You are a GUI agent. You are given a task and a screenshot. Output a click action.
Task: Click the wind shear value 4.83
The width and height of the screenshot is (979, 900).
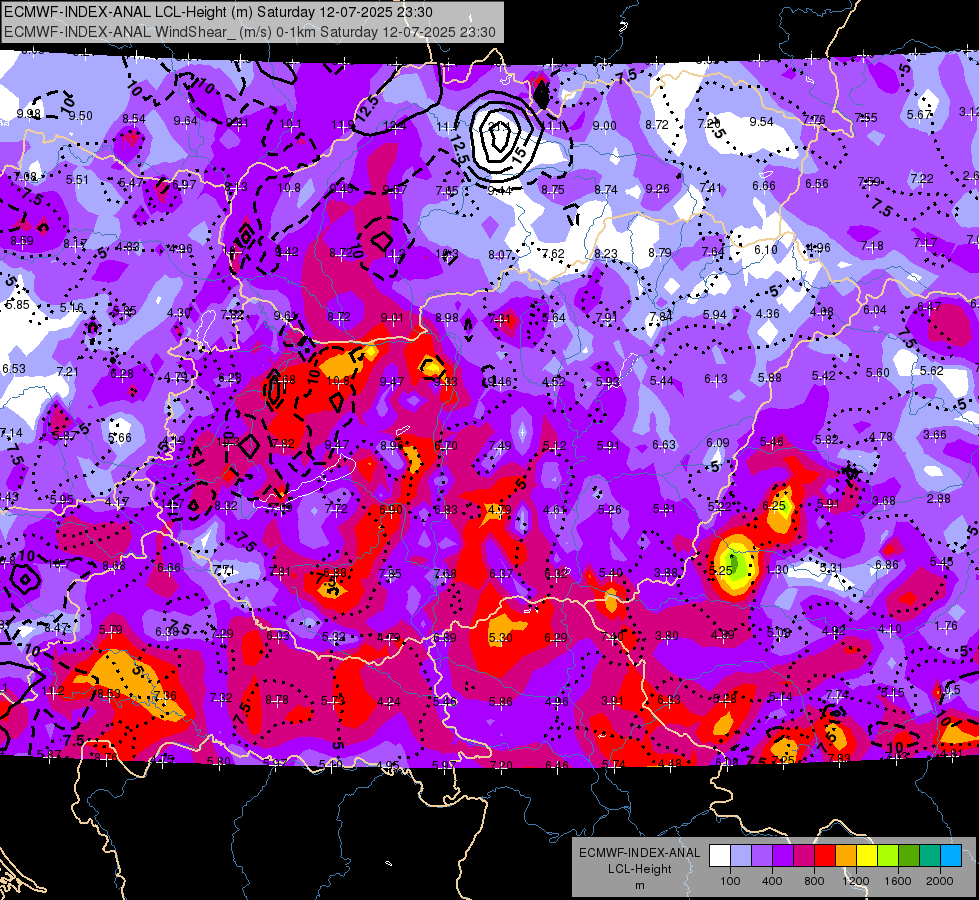[128, 246]
